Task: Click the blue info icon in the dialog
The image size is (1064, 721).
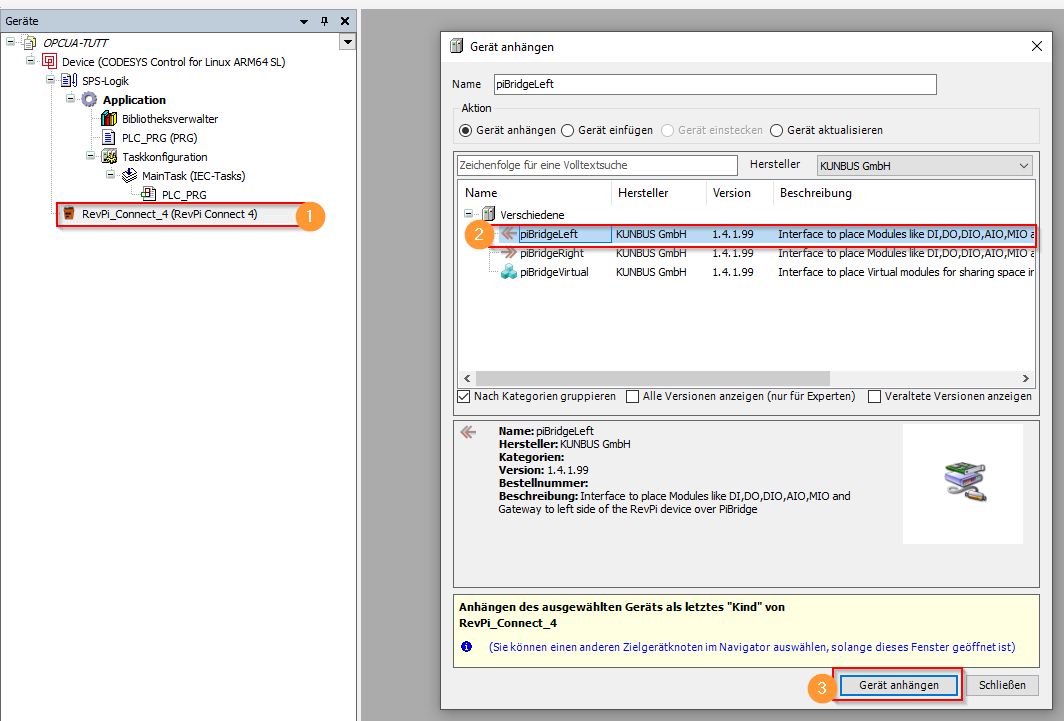Action: pos(466,646)
